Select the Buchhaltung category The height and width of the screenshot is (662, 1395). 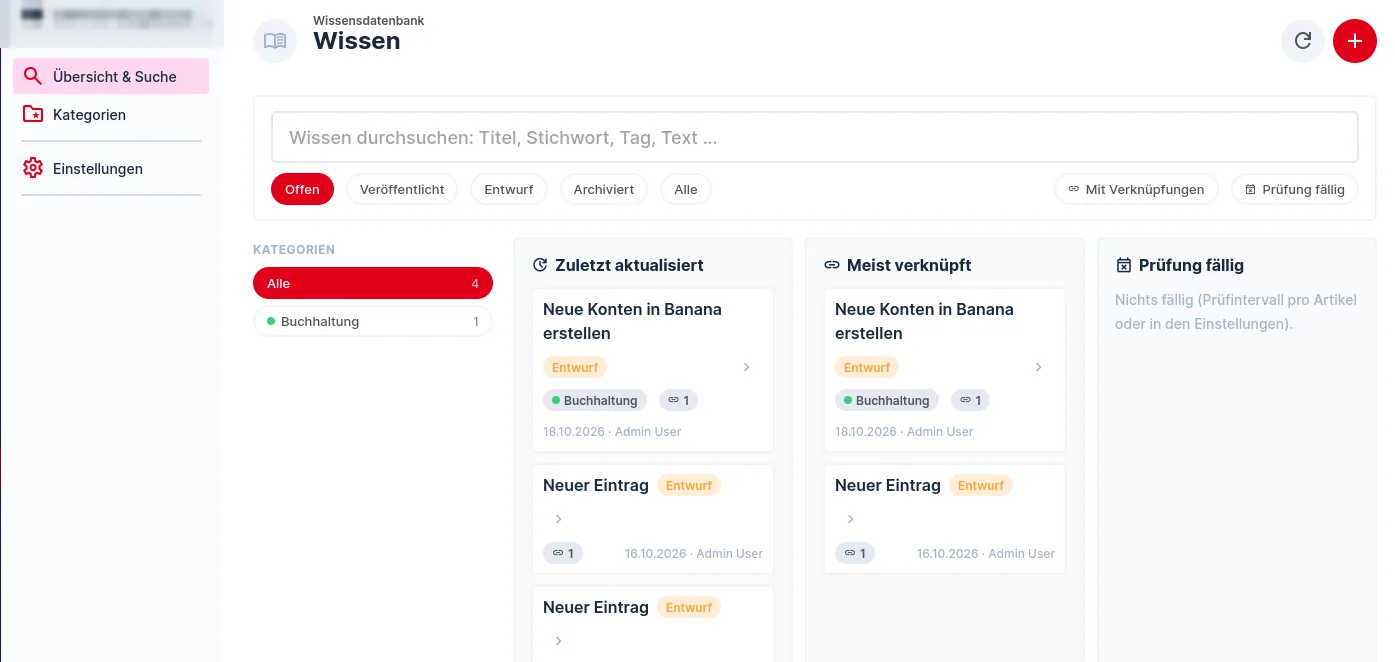tap(373, 321)
